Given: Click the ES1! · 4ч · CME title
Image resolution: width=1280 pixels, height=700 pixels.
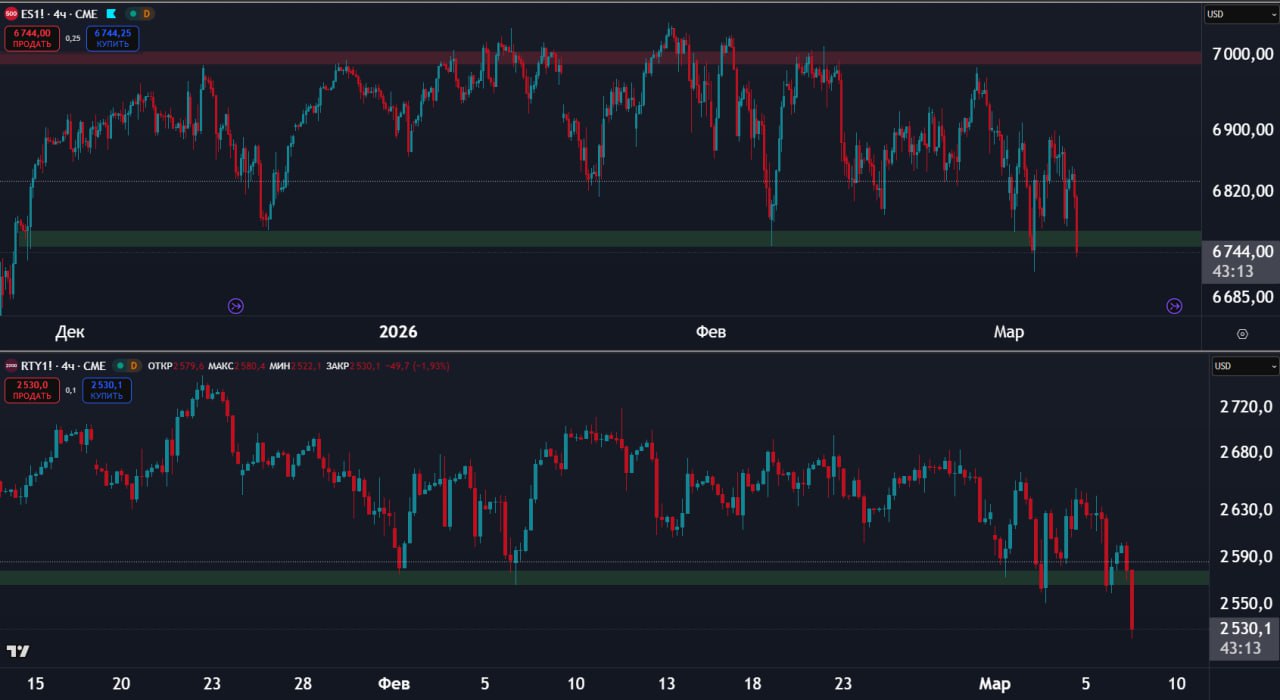Looking at the screenshot, I should point(59,14).
